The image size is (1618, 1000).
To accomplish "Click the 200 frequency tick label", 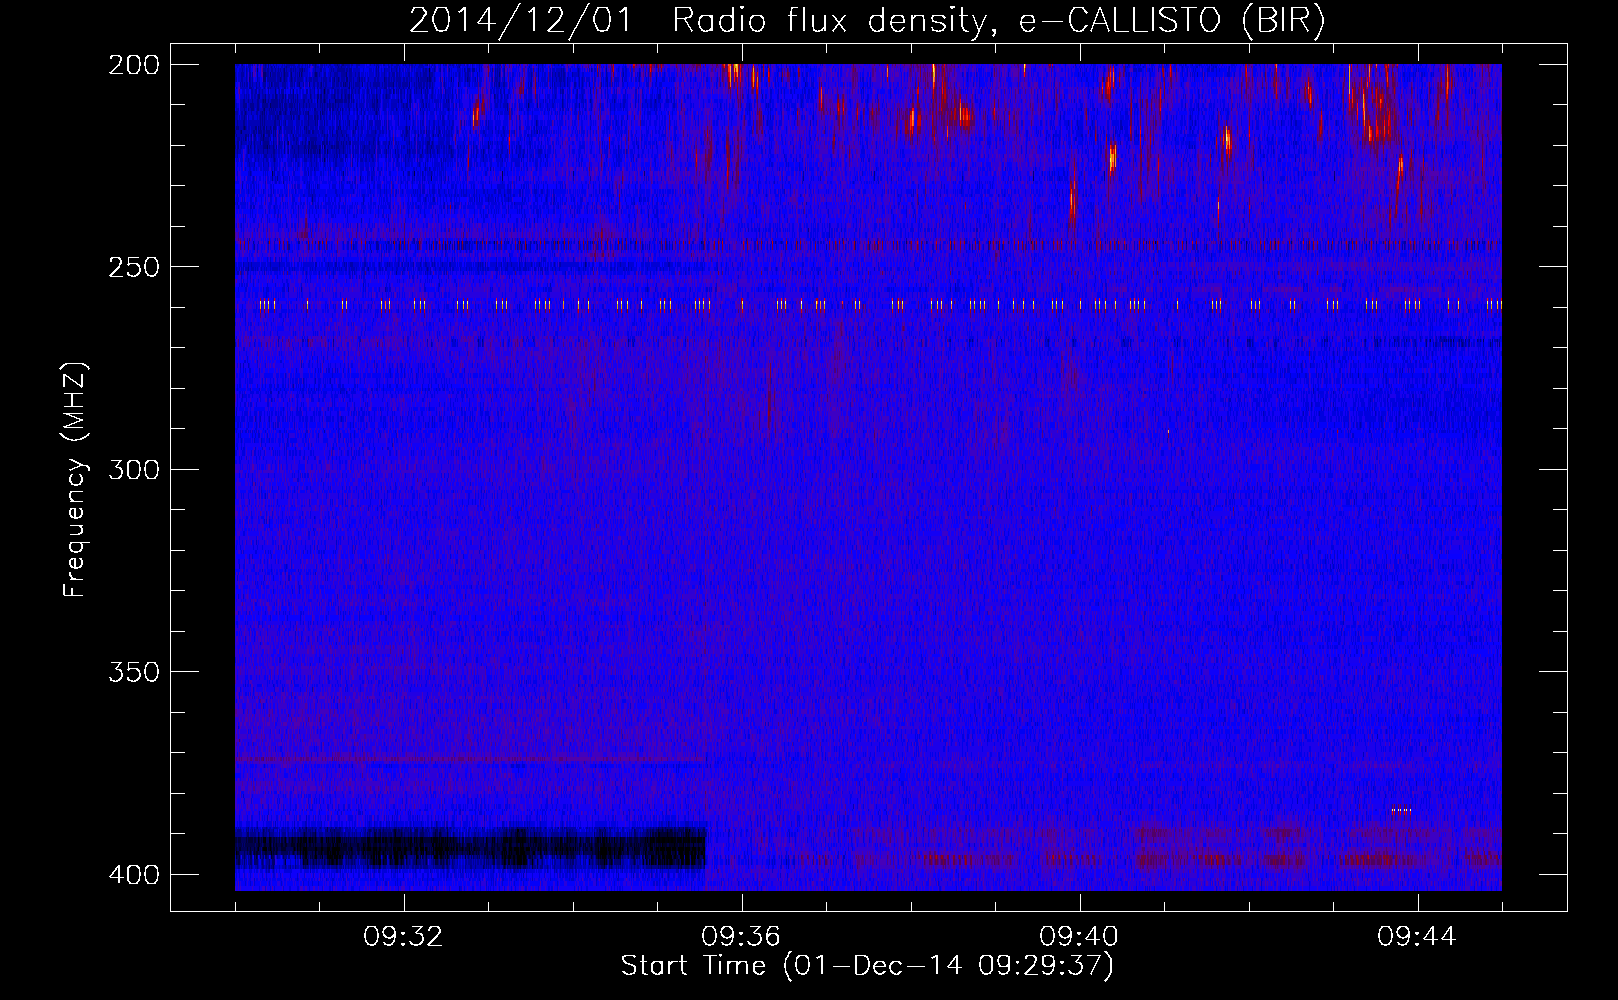I will pyautogui.click(x=133, y=65).
